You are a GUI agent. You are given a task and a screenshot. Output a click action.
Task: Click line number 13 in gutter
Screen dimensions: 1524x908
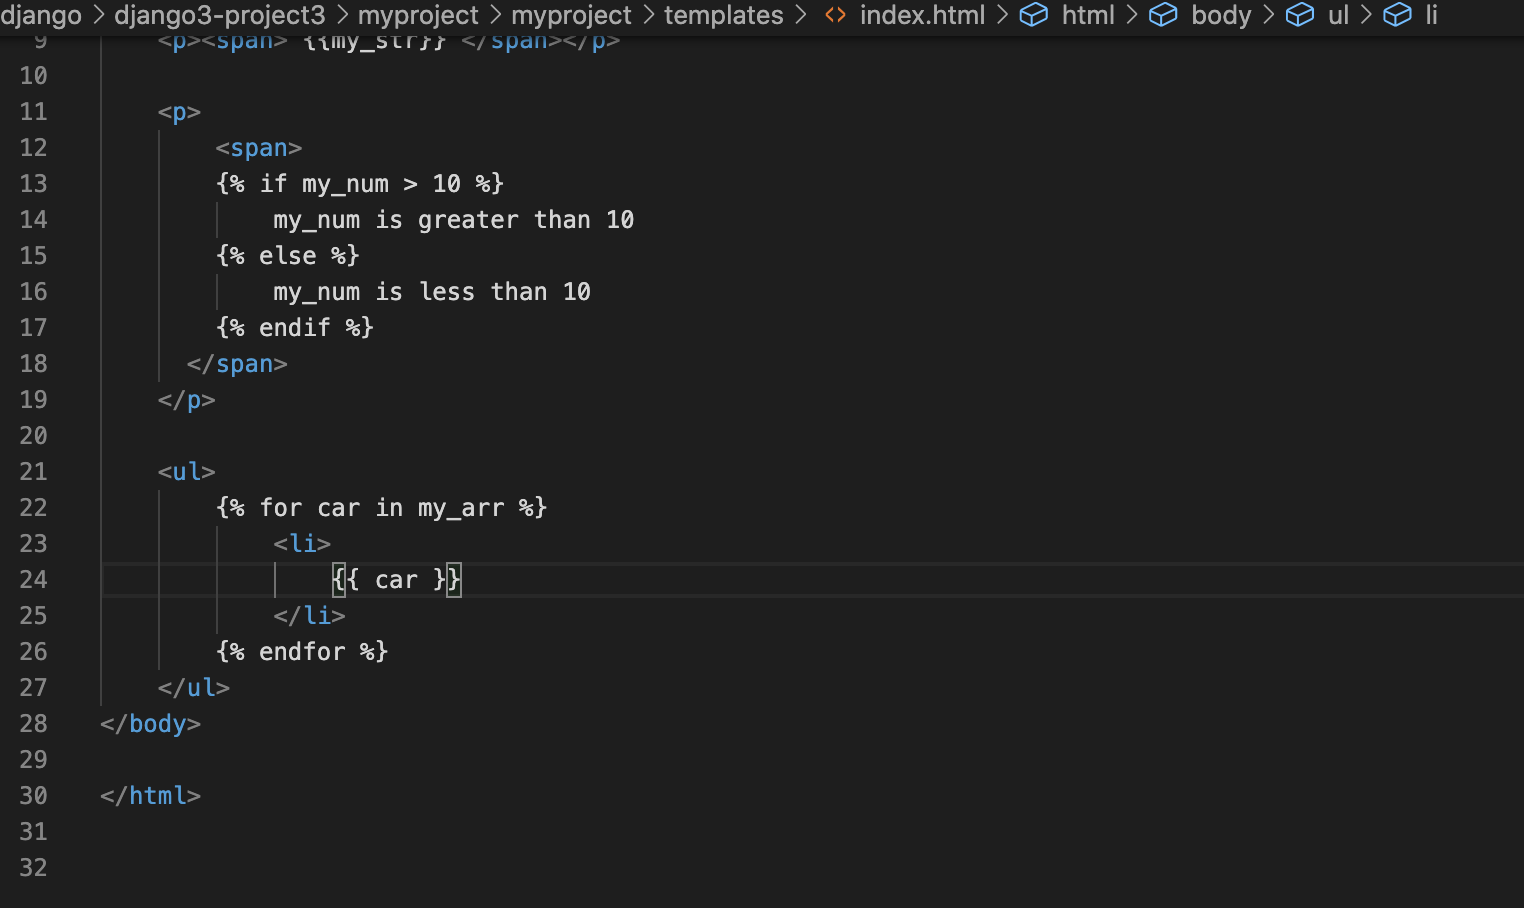click(x=33, y=183)
